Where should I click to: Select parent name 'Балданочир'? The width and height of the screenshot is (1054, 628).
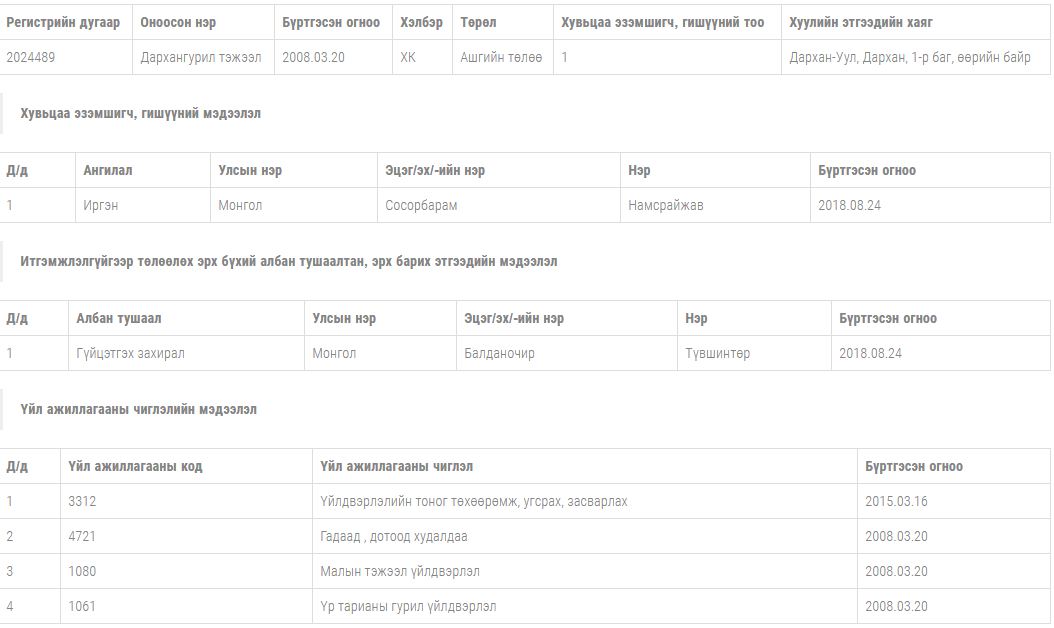tap(499, 353)
